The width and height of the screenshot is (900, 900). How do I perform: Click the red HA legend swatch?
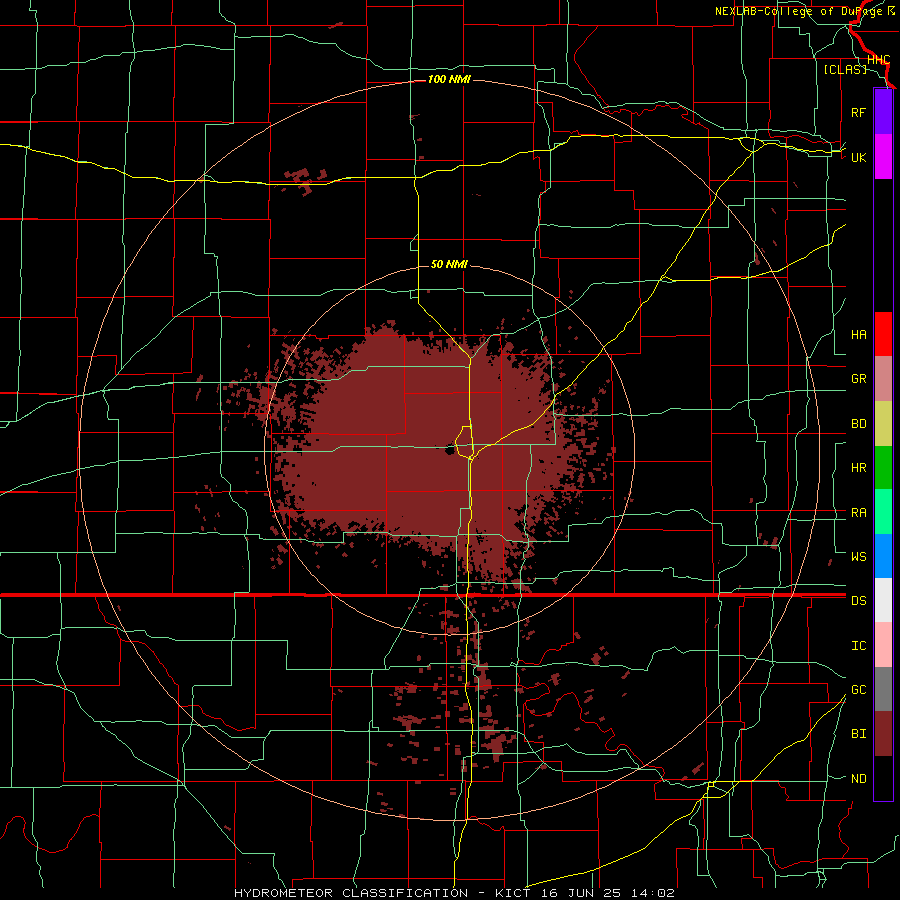pyautogui.click(x=883, y=334)
